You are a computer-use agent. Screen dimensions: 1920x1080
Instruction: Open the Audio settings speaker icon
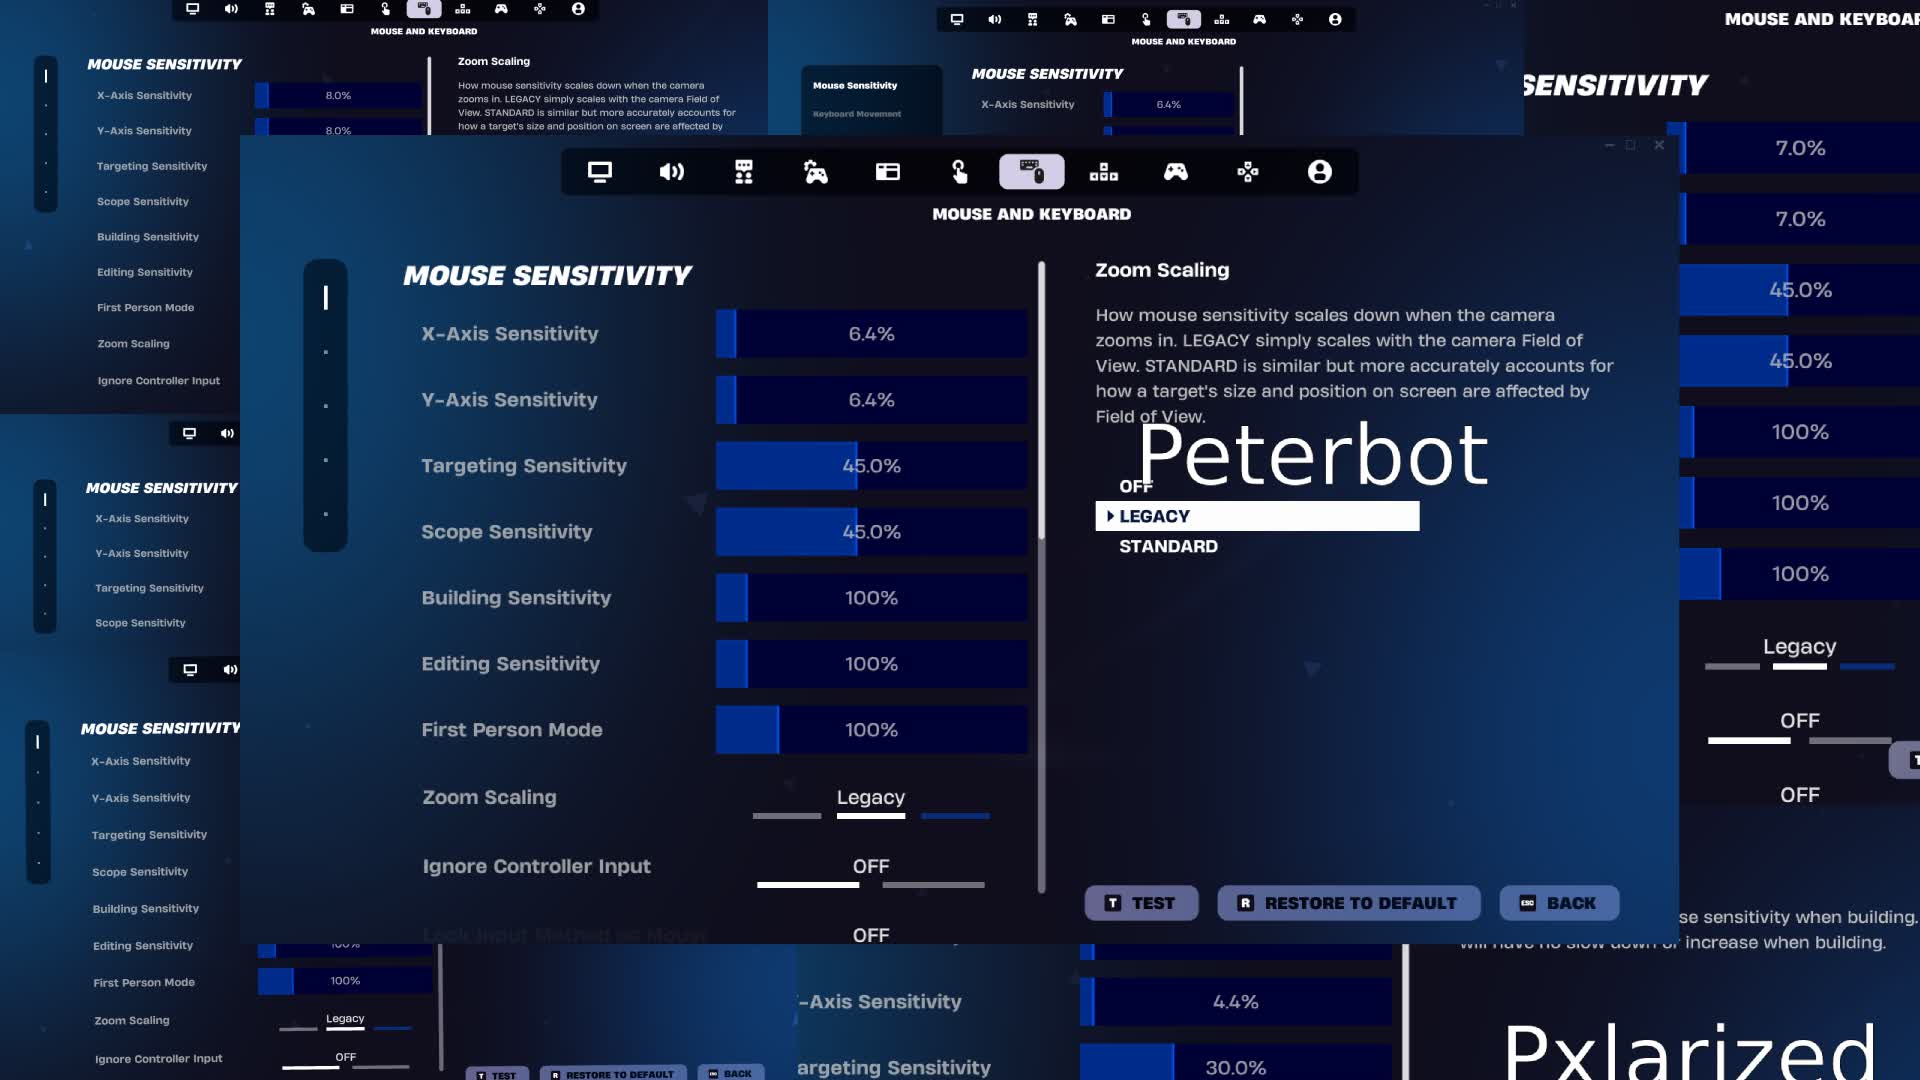pyautogui.click(x=672, y=172)
